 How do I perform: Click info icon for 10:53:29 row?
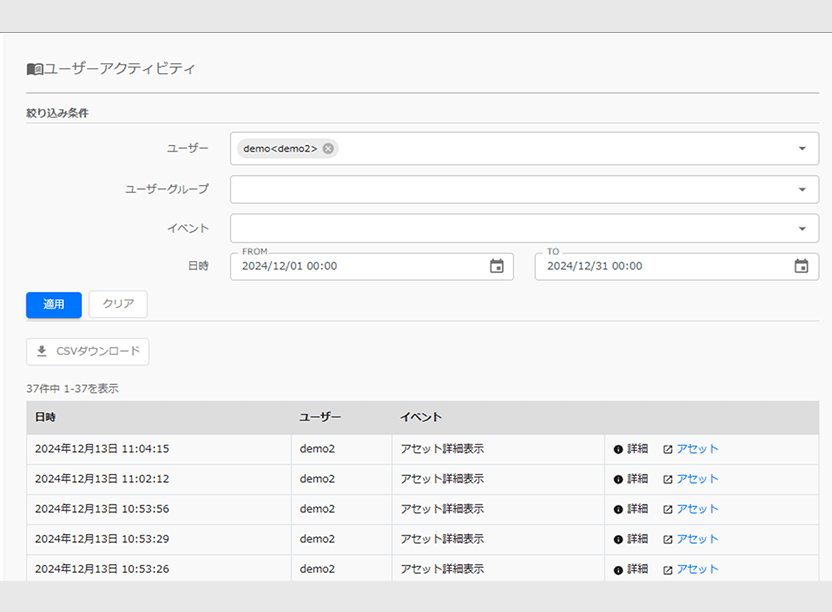[618, 539]
